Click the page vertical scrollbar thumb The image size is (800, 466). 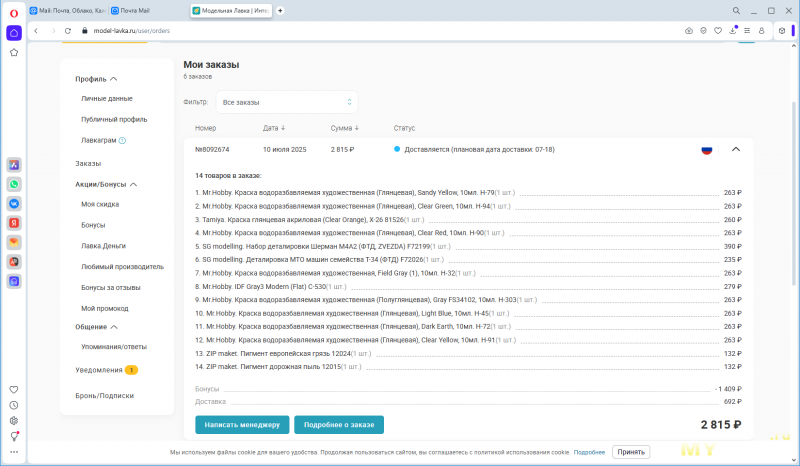point(794,194)
